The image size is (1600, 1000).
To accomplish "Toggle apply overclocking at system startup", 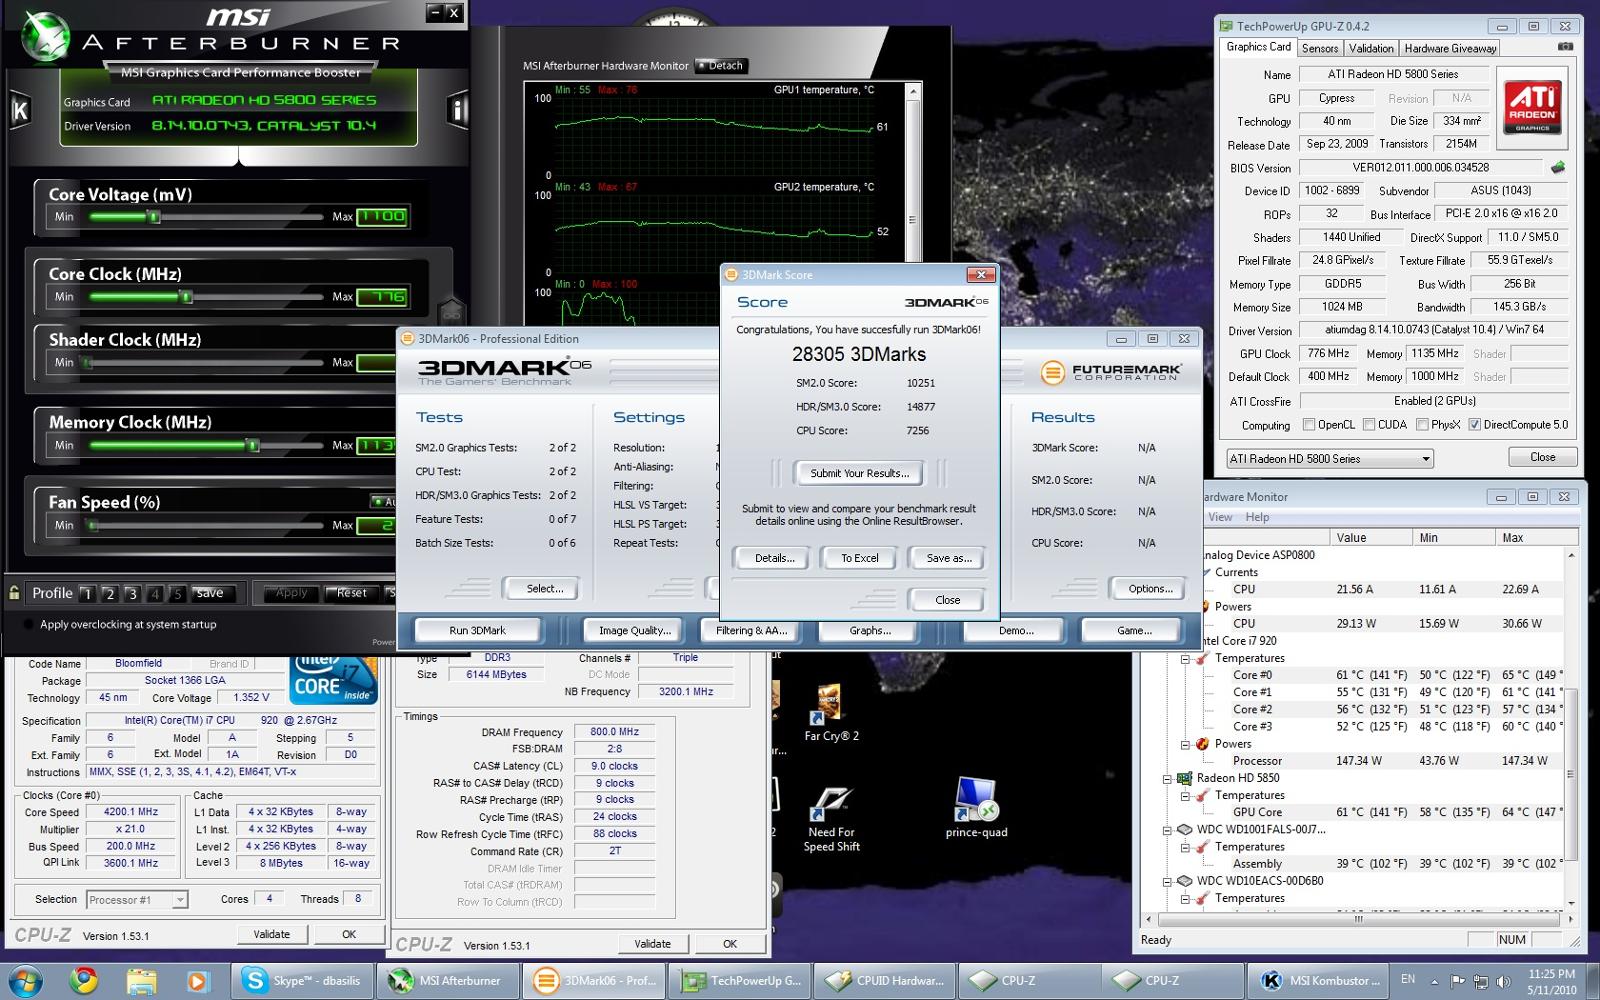I will point(28,624).
